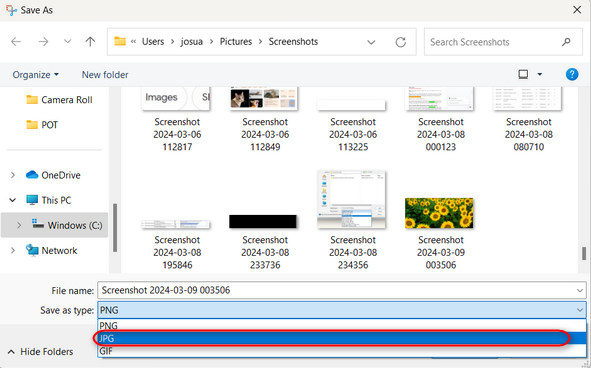This screenshot has height=368, width=591.
Task: Expand the OneDrive tree node
Action: pos(13,175)
